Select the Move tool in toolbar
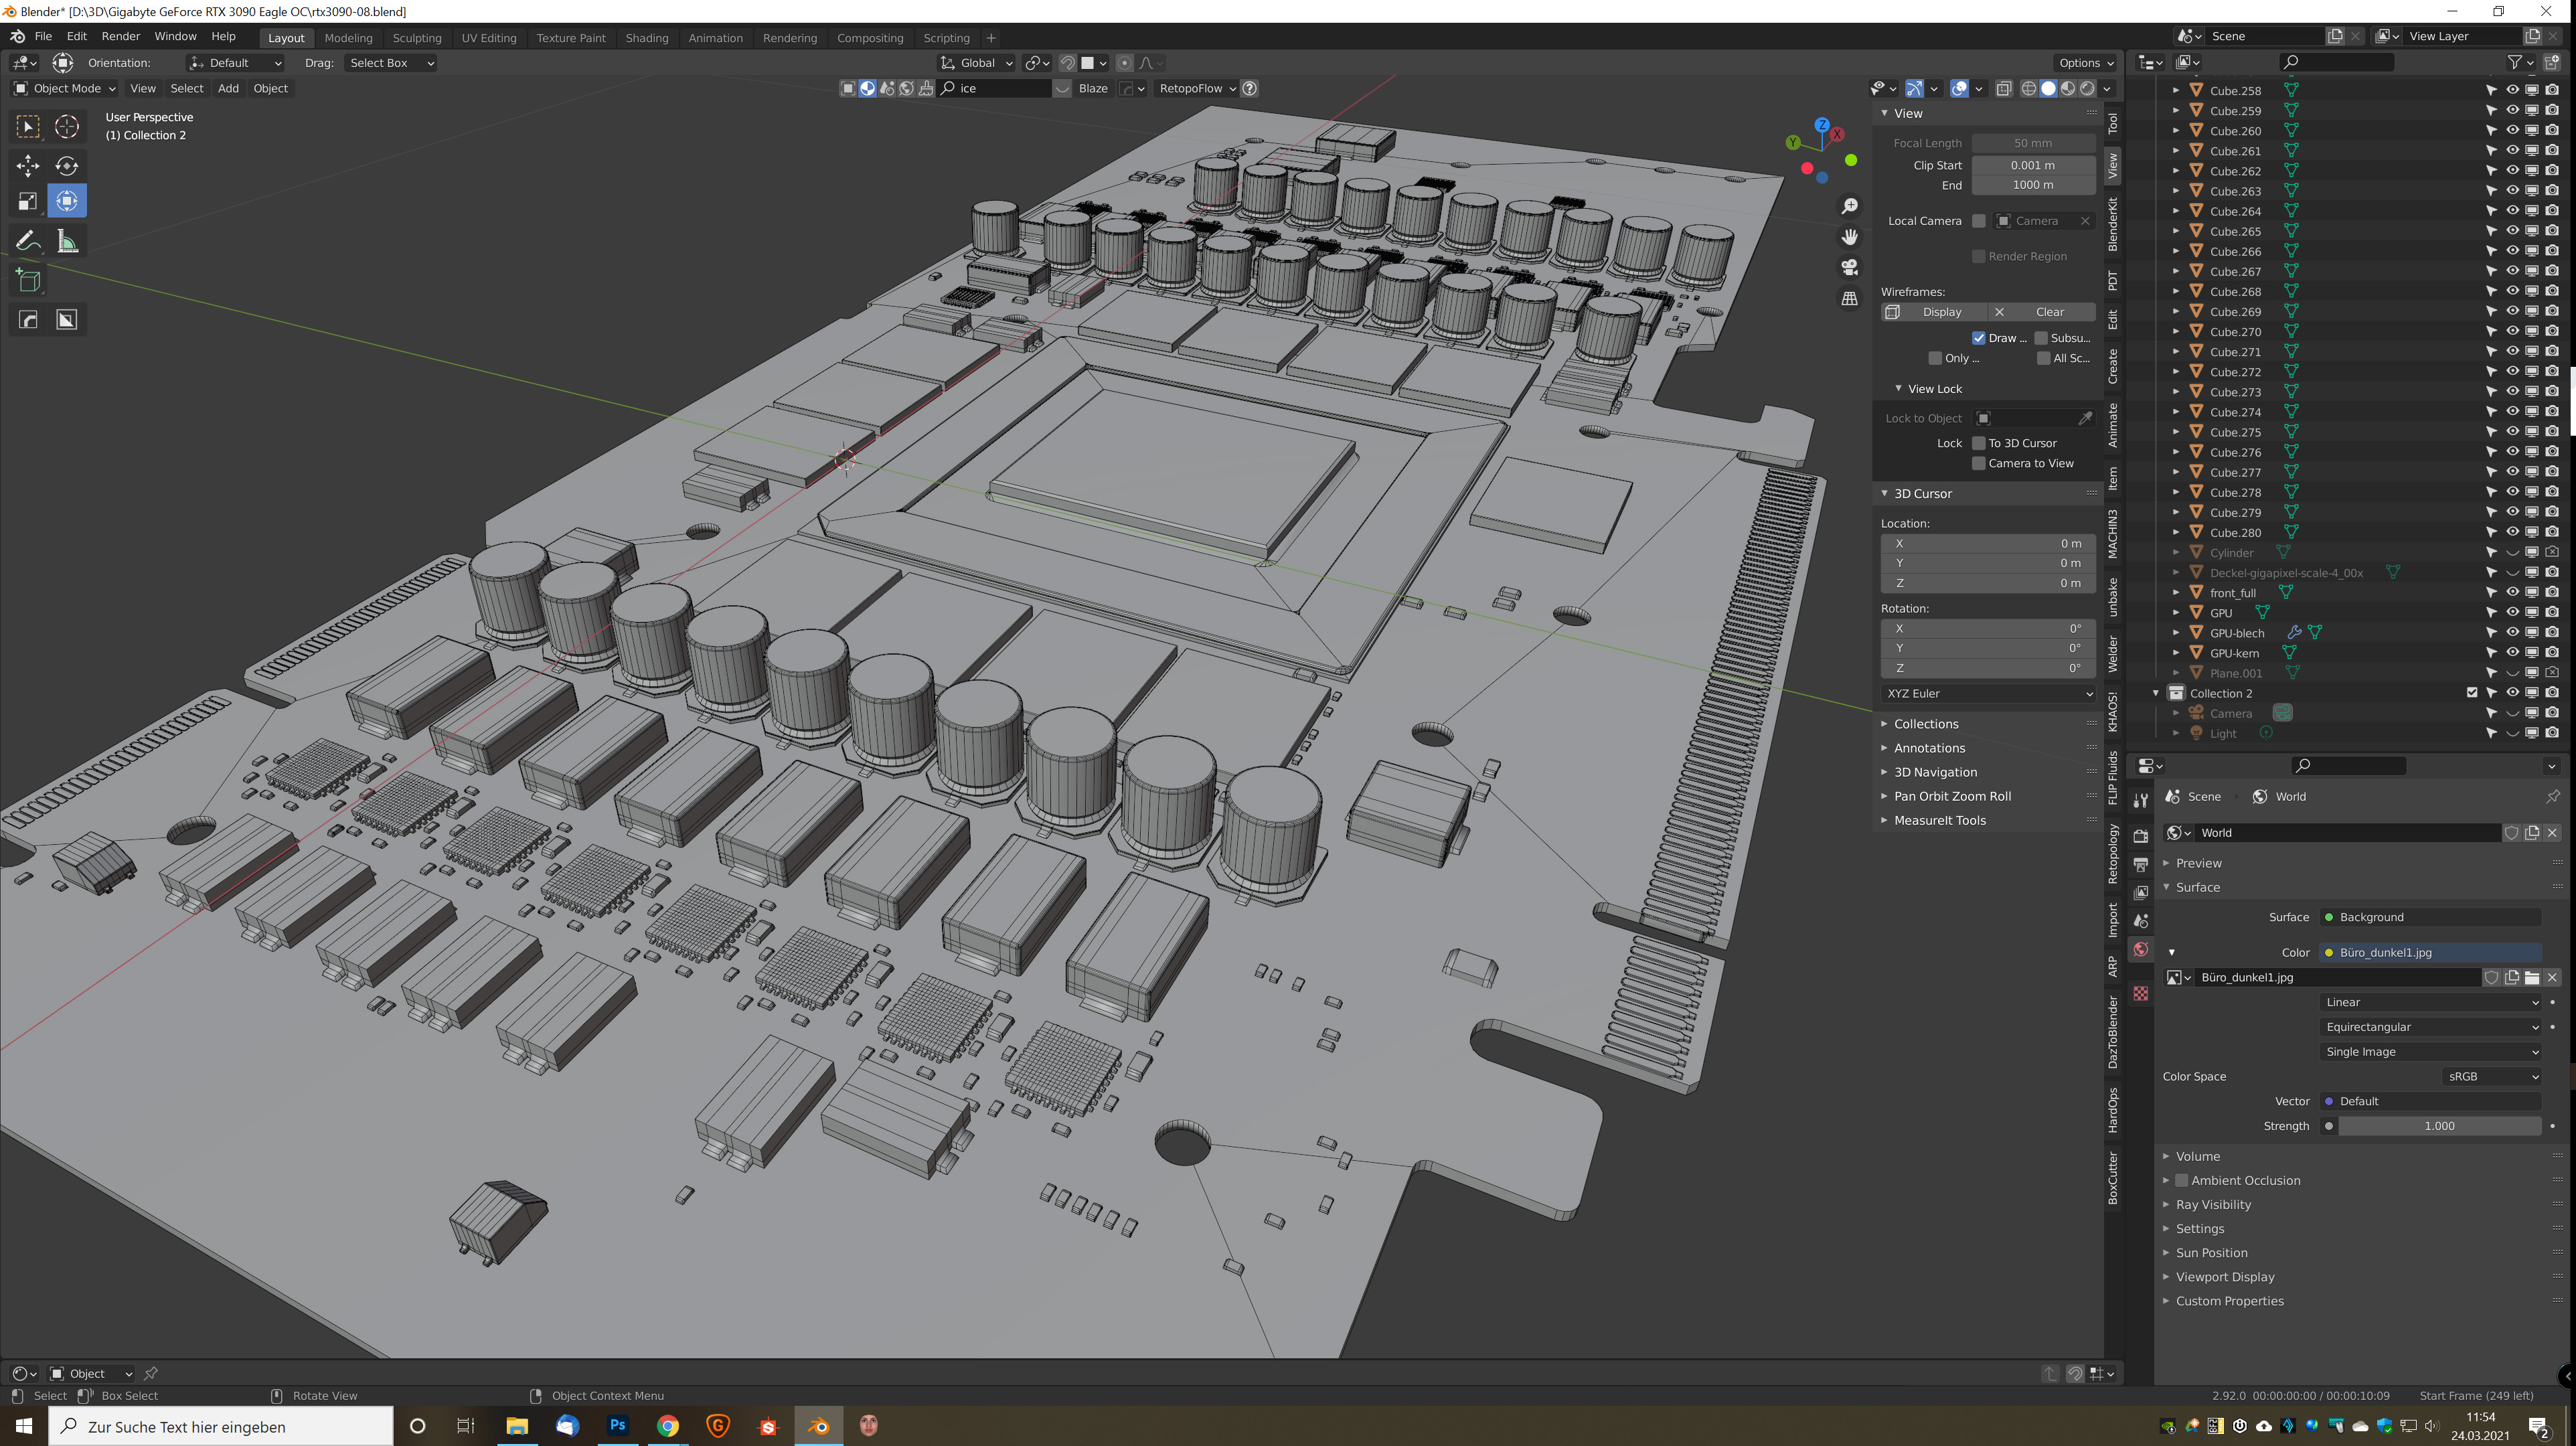The image size is (2576, 1446). pos(28,165)
